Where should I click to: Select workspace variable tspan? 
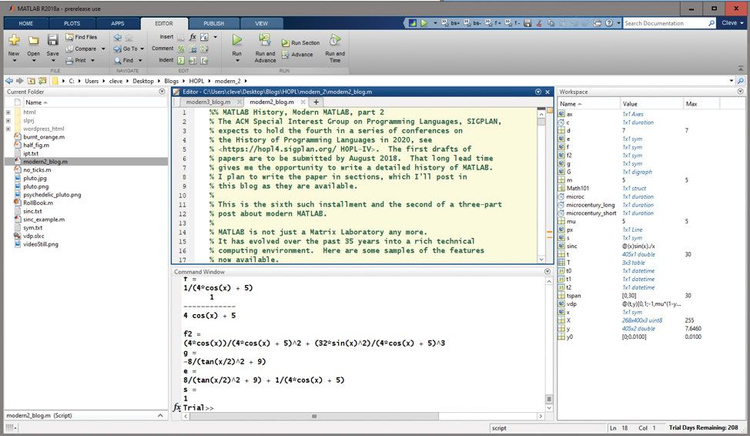click(x=574, y=295)
